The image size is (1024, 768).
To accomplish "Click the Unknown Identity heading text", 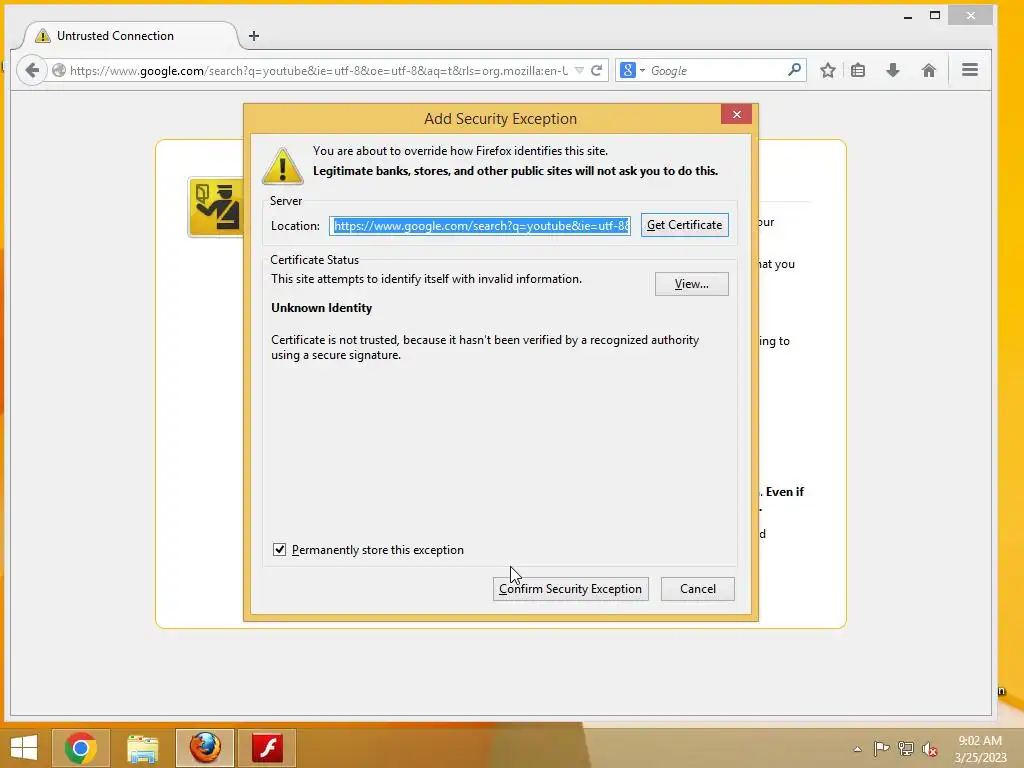I will coord(321,308).
